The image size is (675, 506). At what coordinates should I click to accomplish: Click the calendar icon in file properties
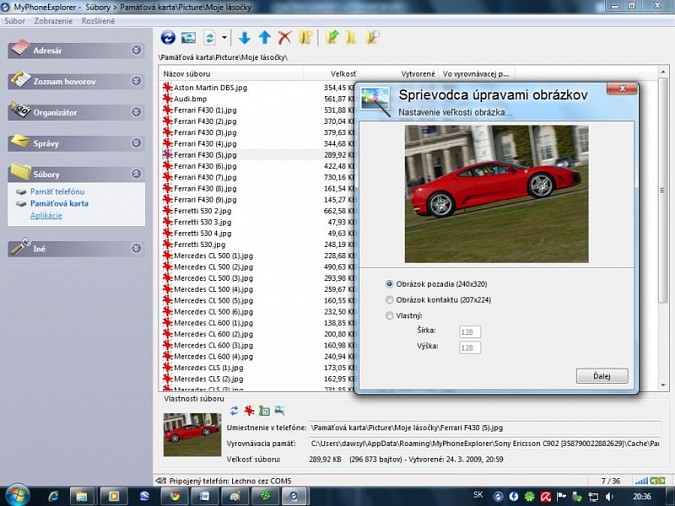264,411
